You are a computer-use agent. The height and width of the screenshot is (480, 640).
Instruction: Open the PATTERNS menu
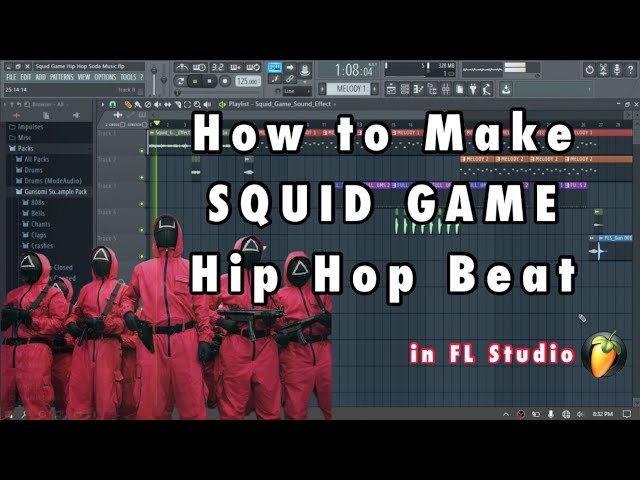pos(62,77)
